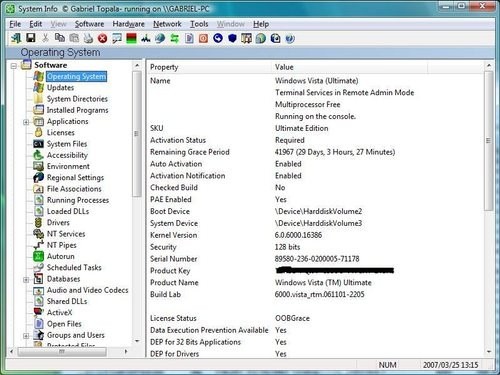This screenshot has height=375, width=500.
Task: Open Regional Settings tree item
Action: click(75, 178)
